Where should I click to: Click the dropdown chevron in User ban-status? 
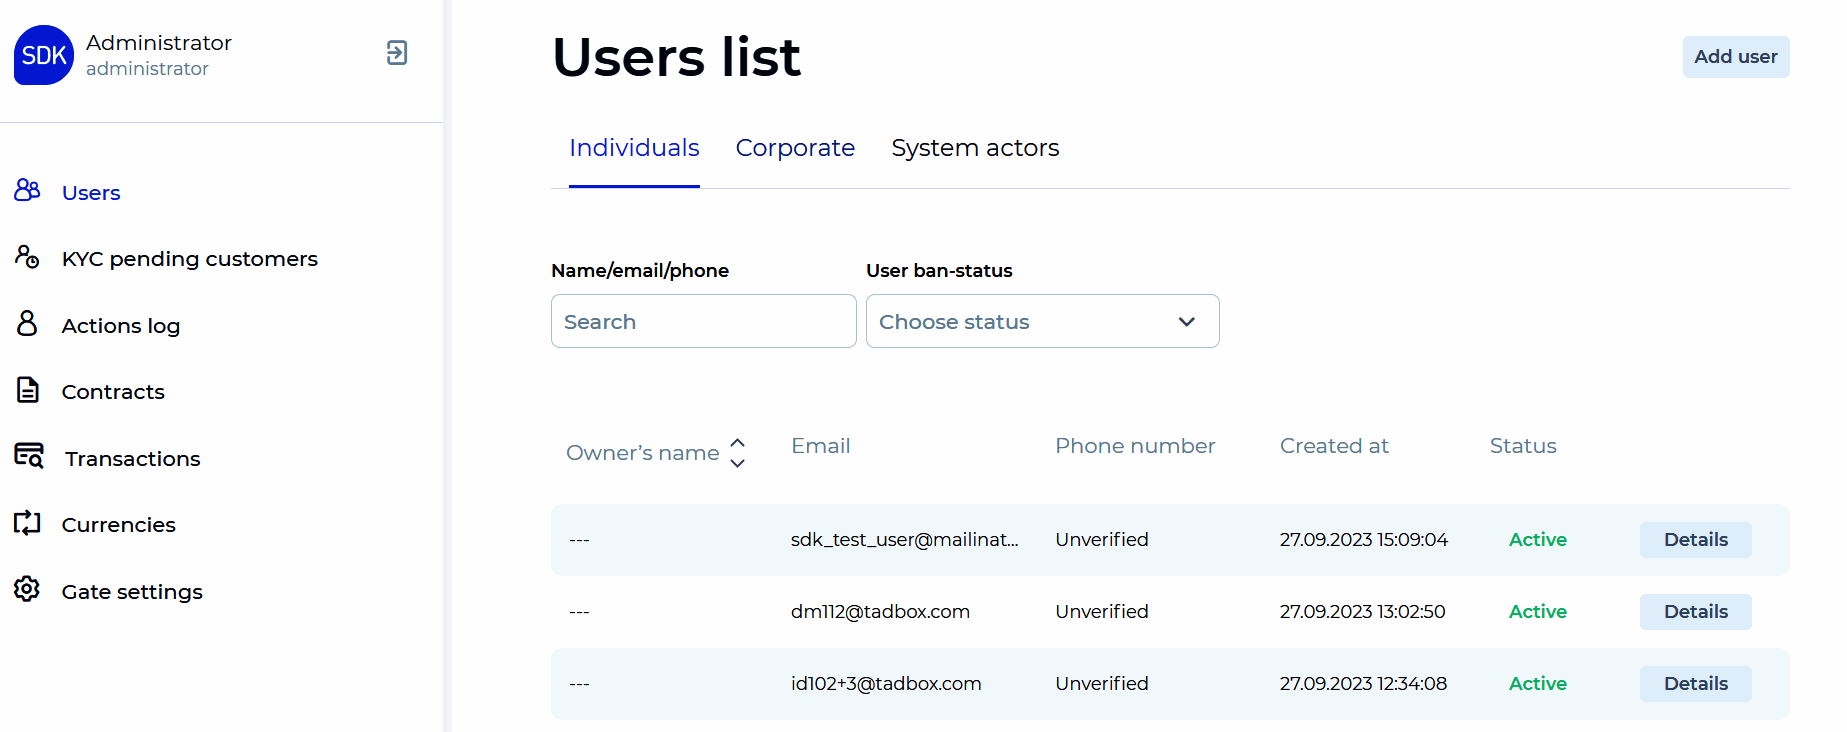(1186, 322)
